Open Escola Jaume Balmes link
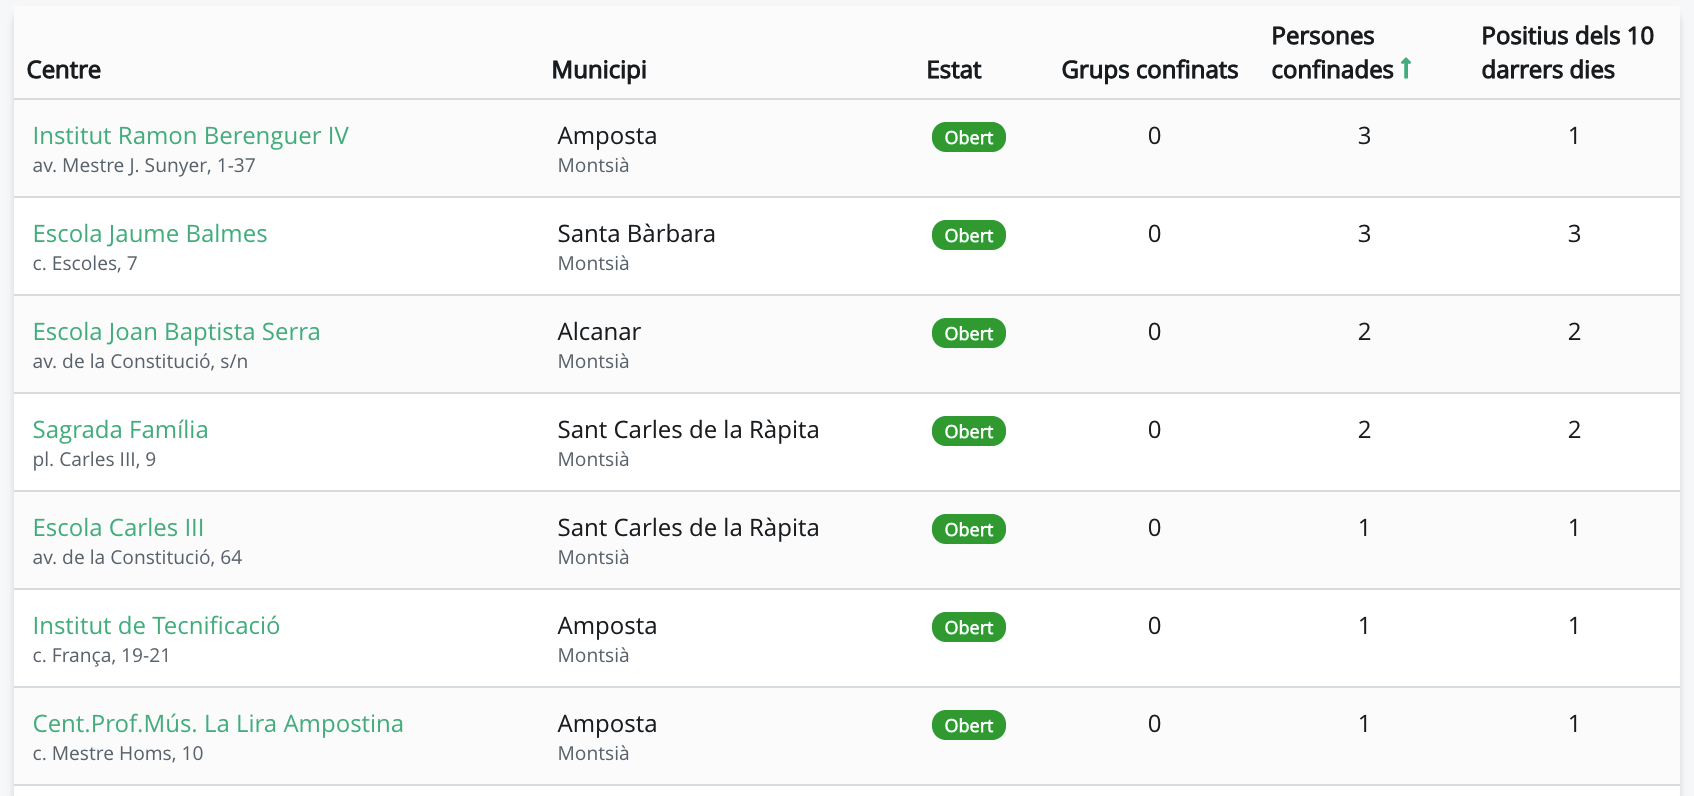This screenshot has width=1694, height=796. click(x=150, y=234)
